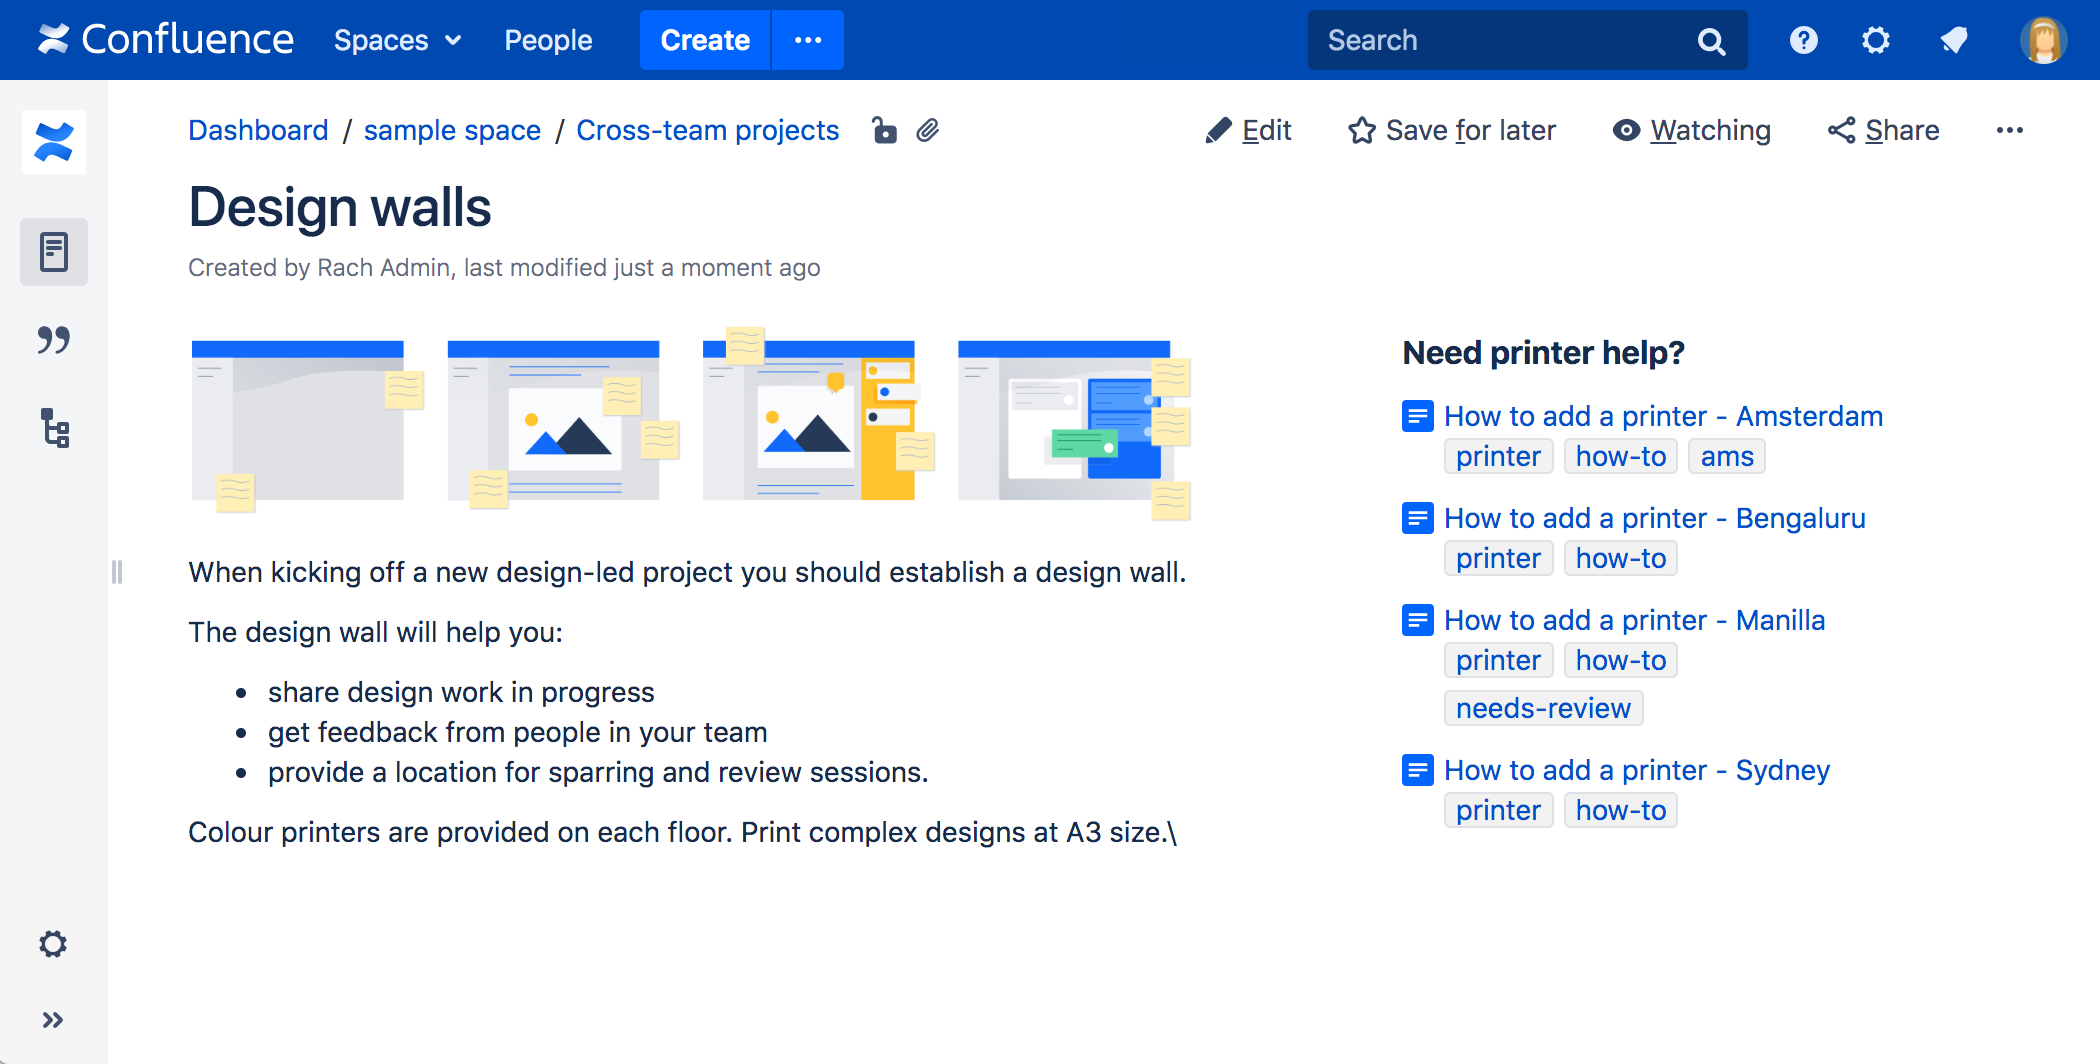Click the page restrictions unlocked padlock icon
Image resolution: width=2100 pixels, height=1064 pixels.
pos(884,131)
